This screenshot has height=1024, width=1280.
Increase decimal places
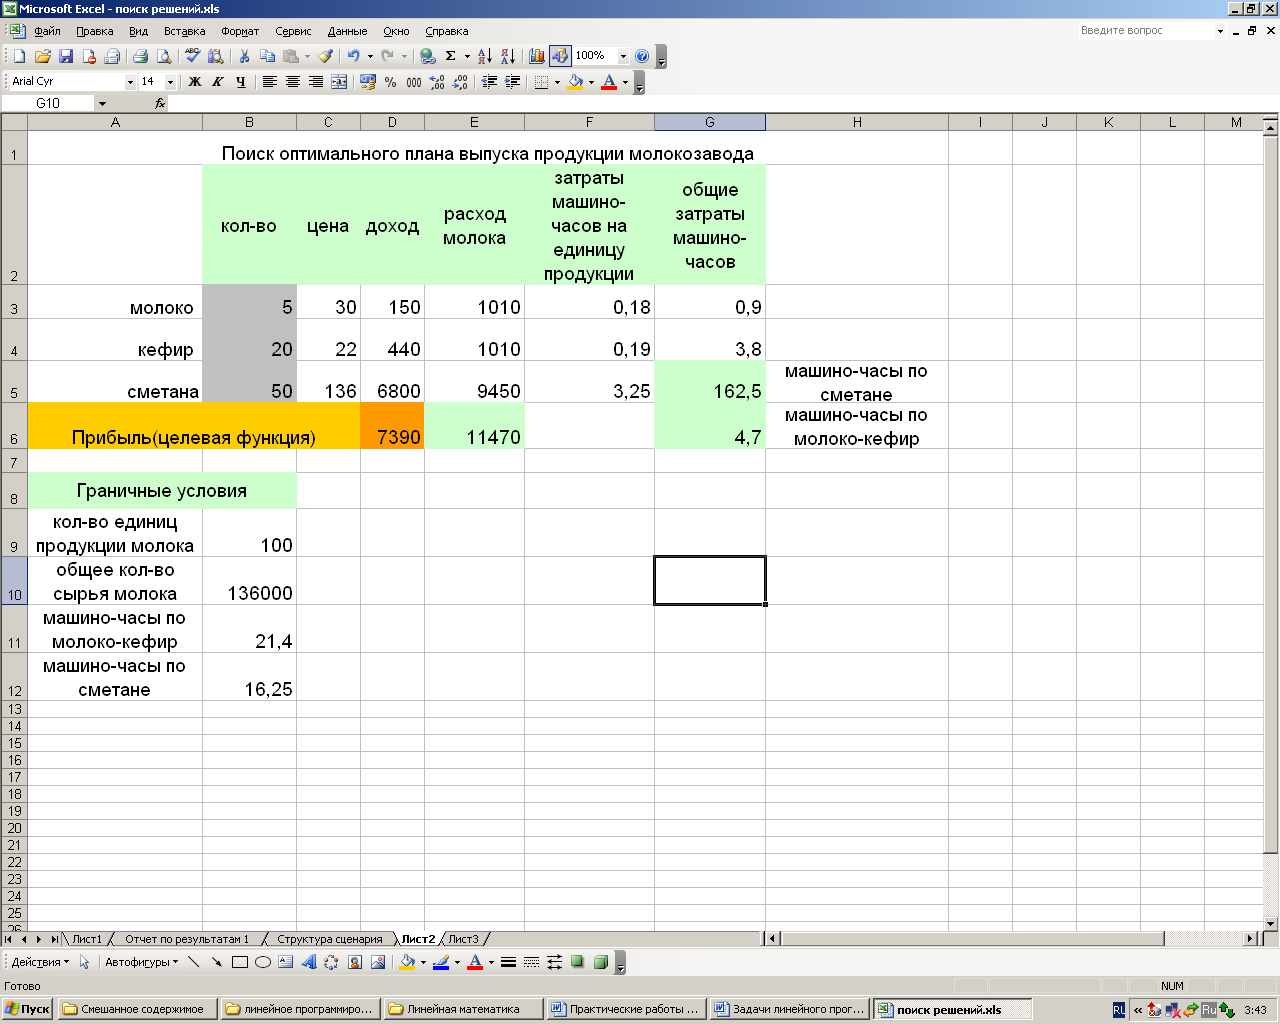click(x=438, y=82)
